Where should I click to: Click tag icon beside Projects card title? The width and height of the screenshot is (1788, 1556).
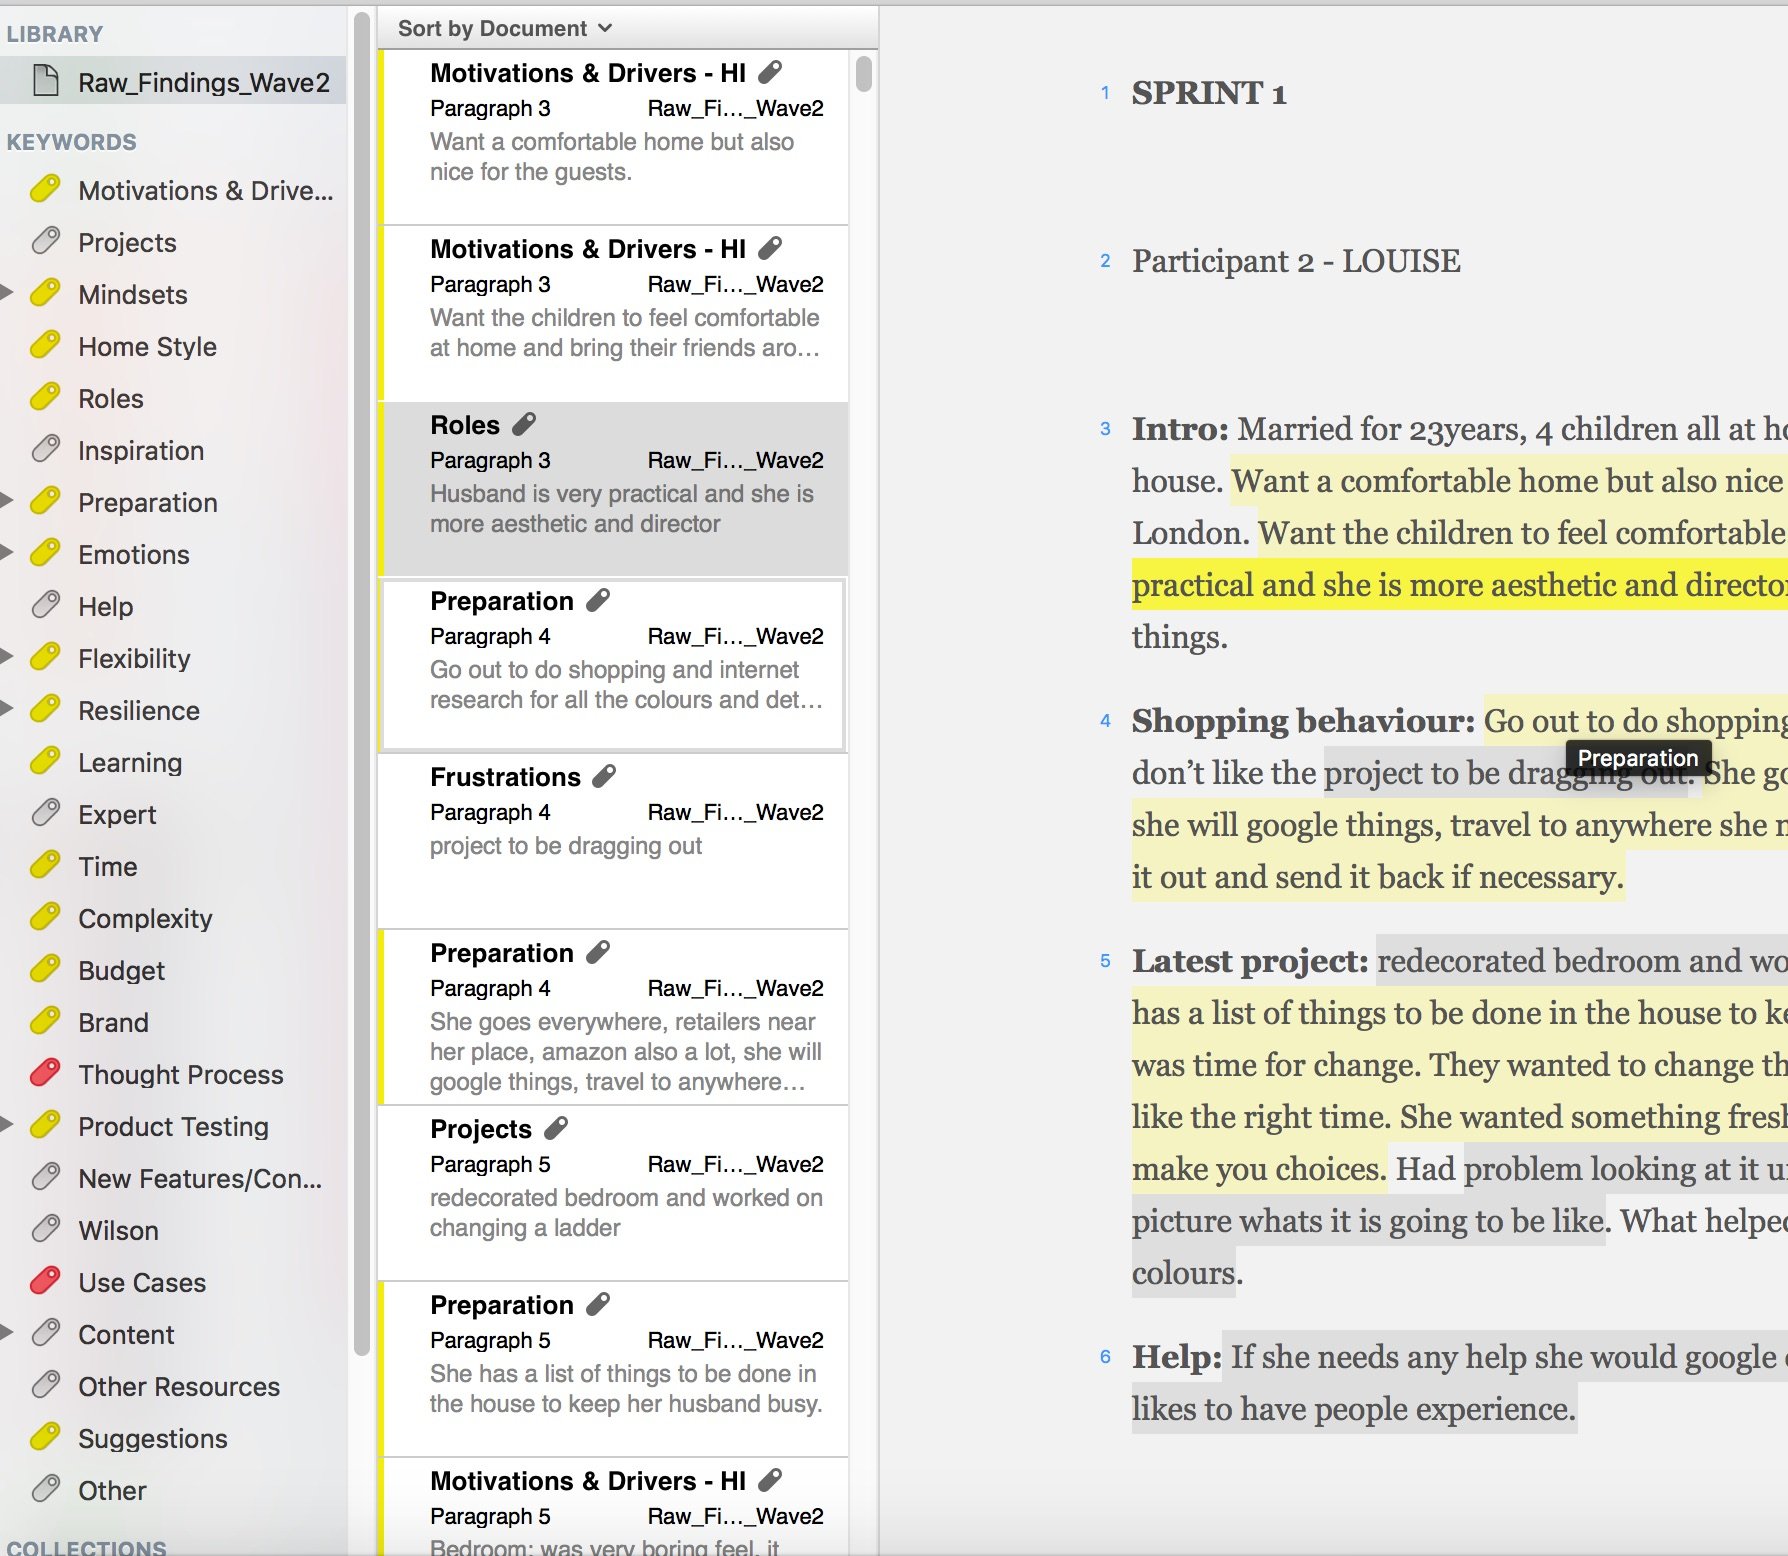click(556, 1128)
